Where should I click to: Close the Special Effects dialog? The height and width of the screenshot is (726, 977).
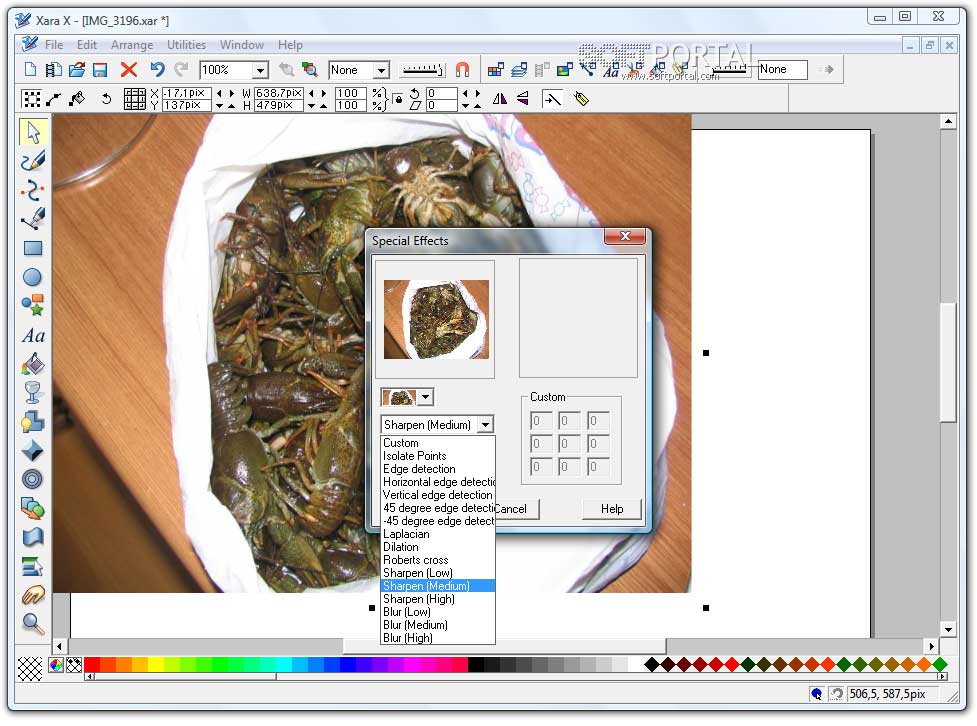pos(625,236)
